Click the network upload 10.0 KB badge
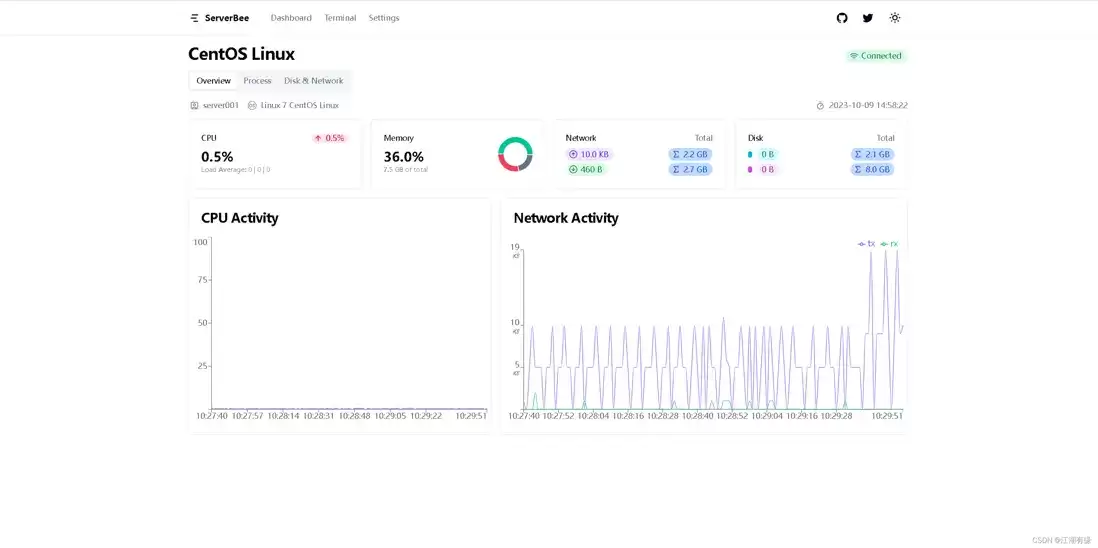The image size is (1098, 548). click(x=589, y=155)
